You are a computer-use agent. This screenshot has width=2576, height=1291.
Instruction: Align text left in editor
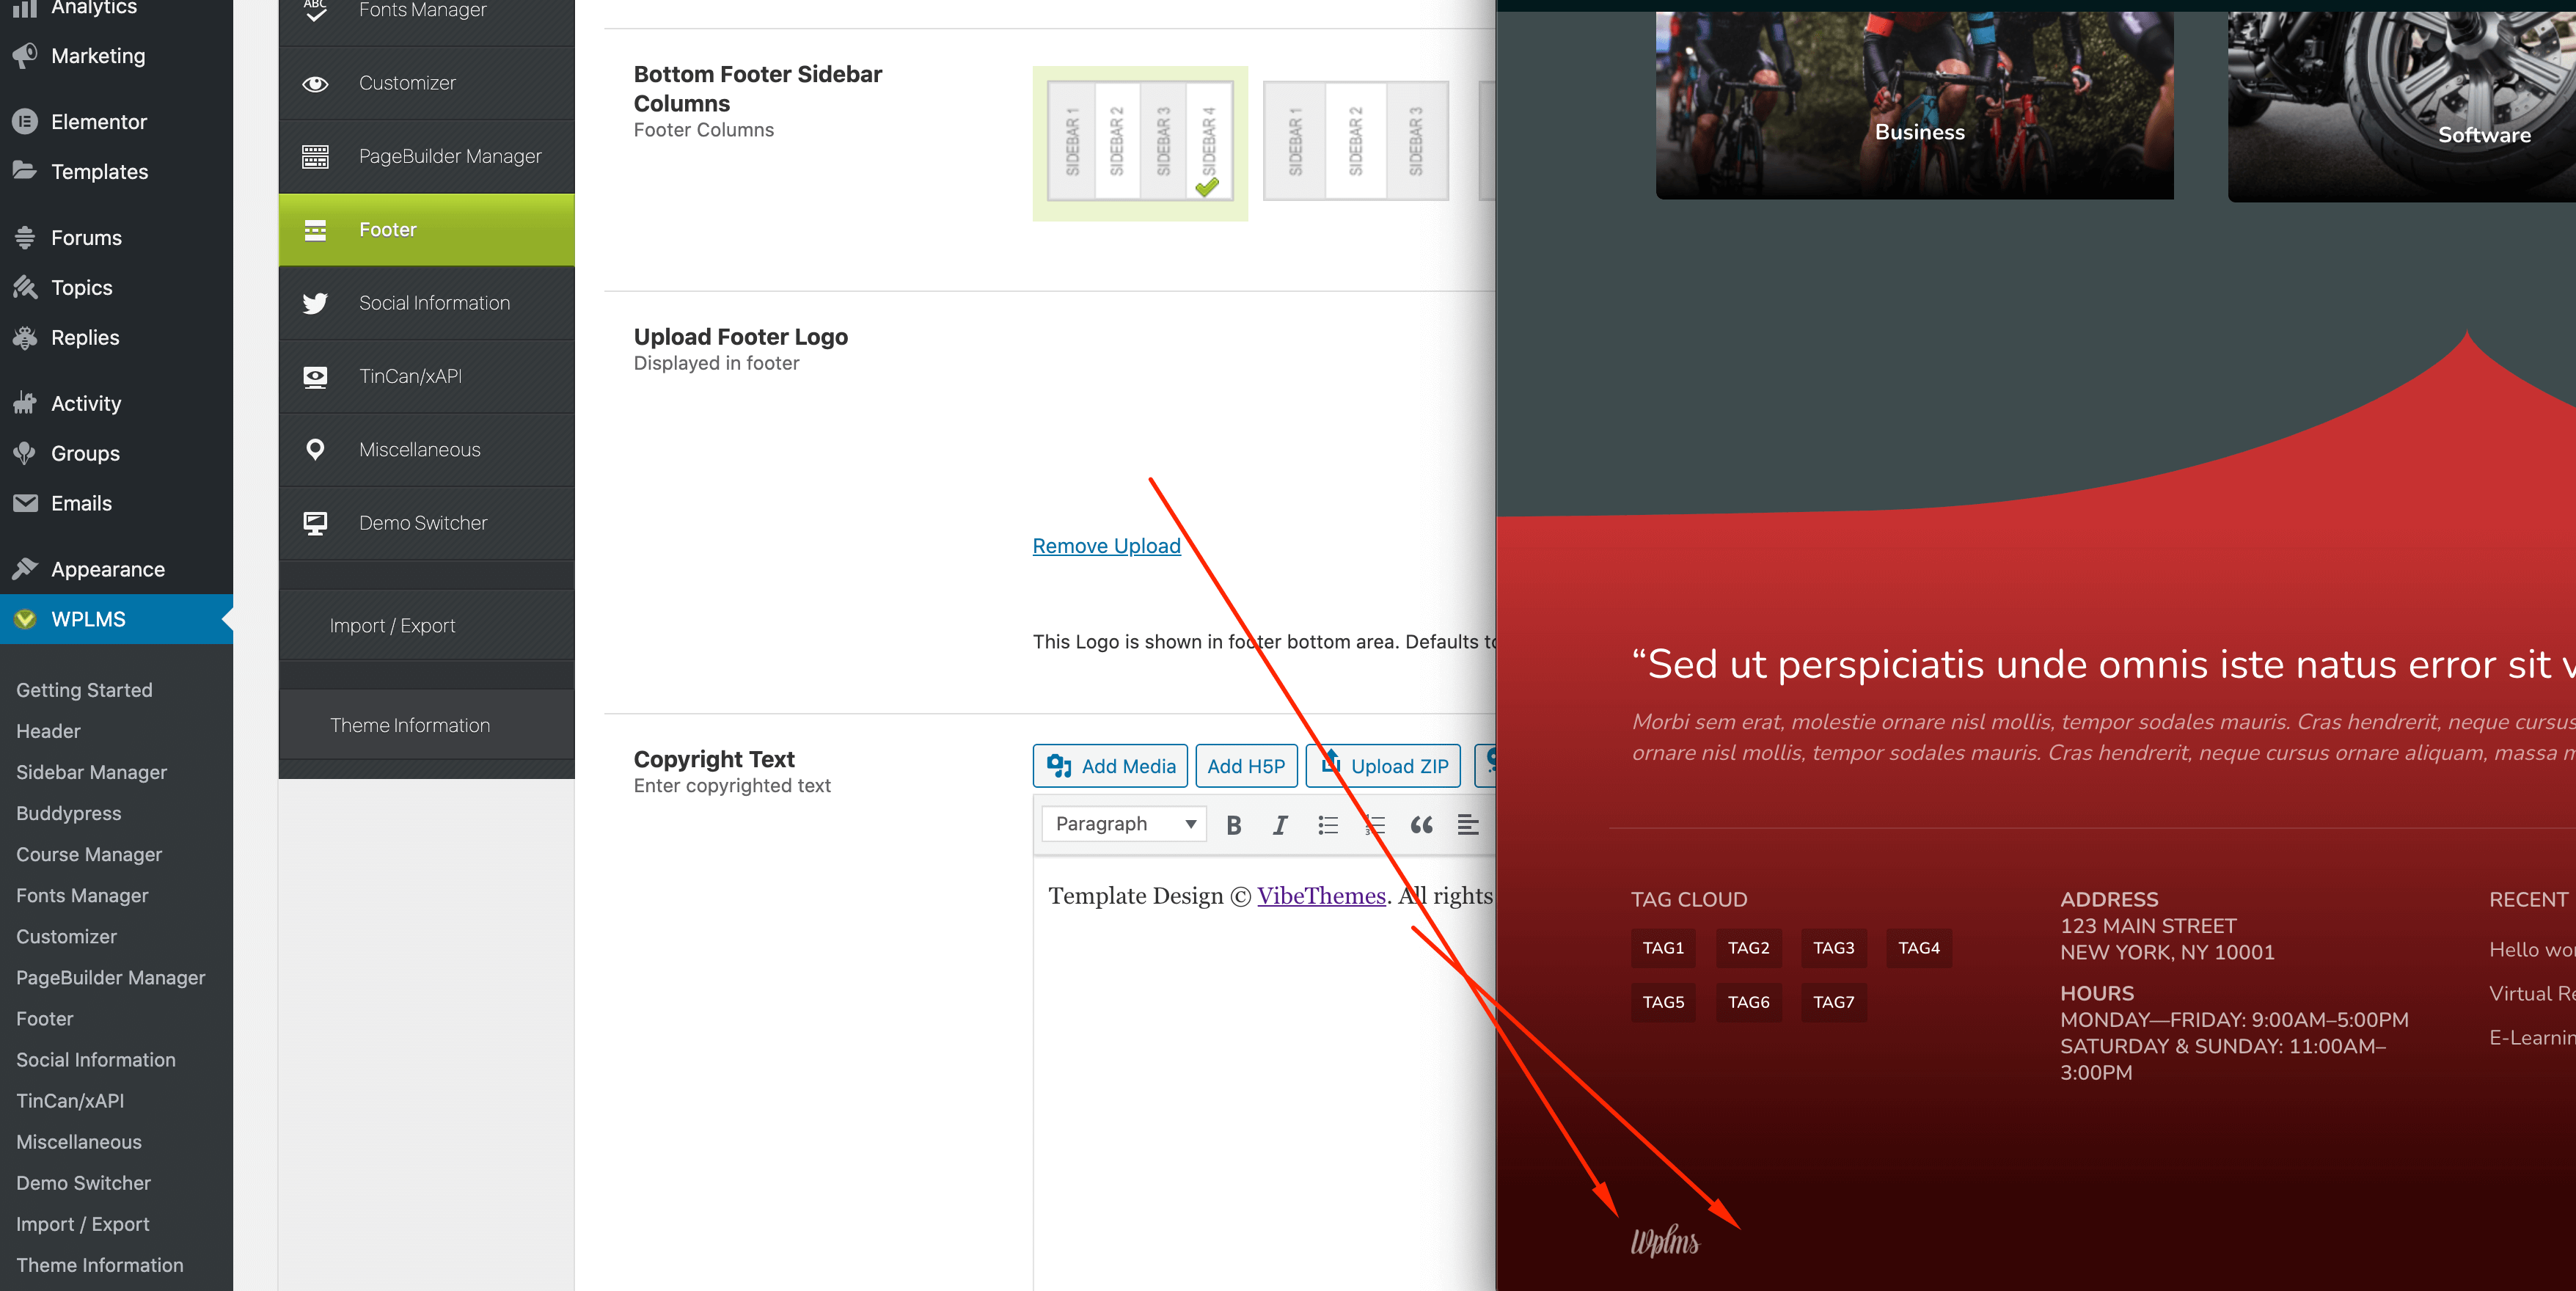[1468, 825]
